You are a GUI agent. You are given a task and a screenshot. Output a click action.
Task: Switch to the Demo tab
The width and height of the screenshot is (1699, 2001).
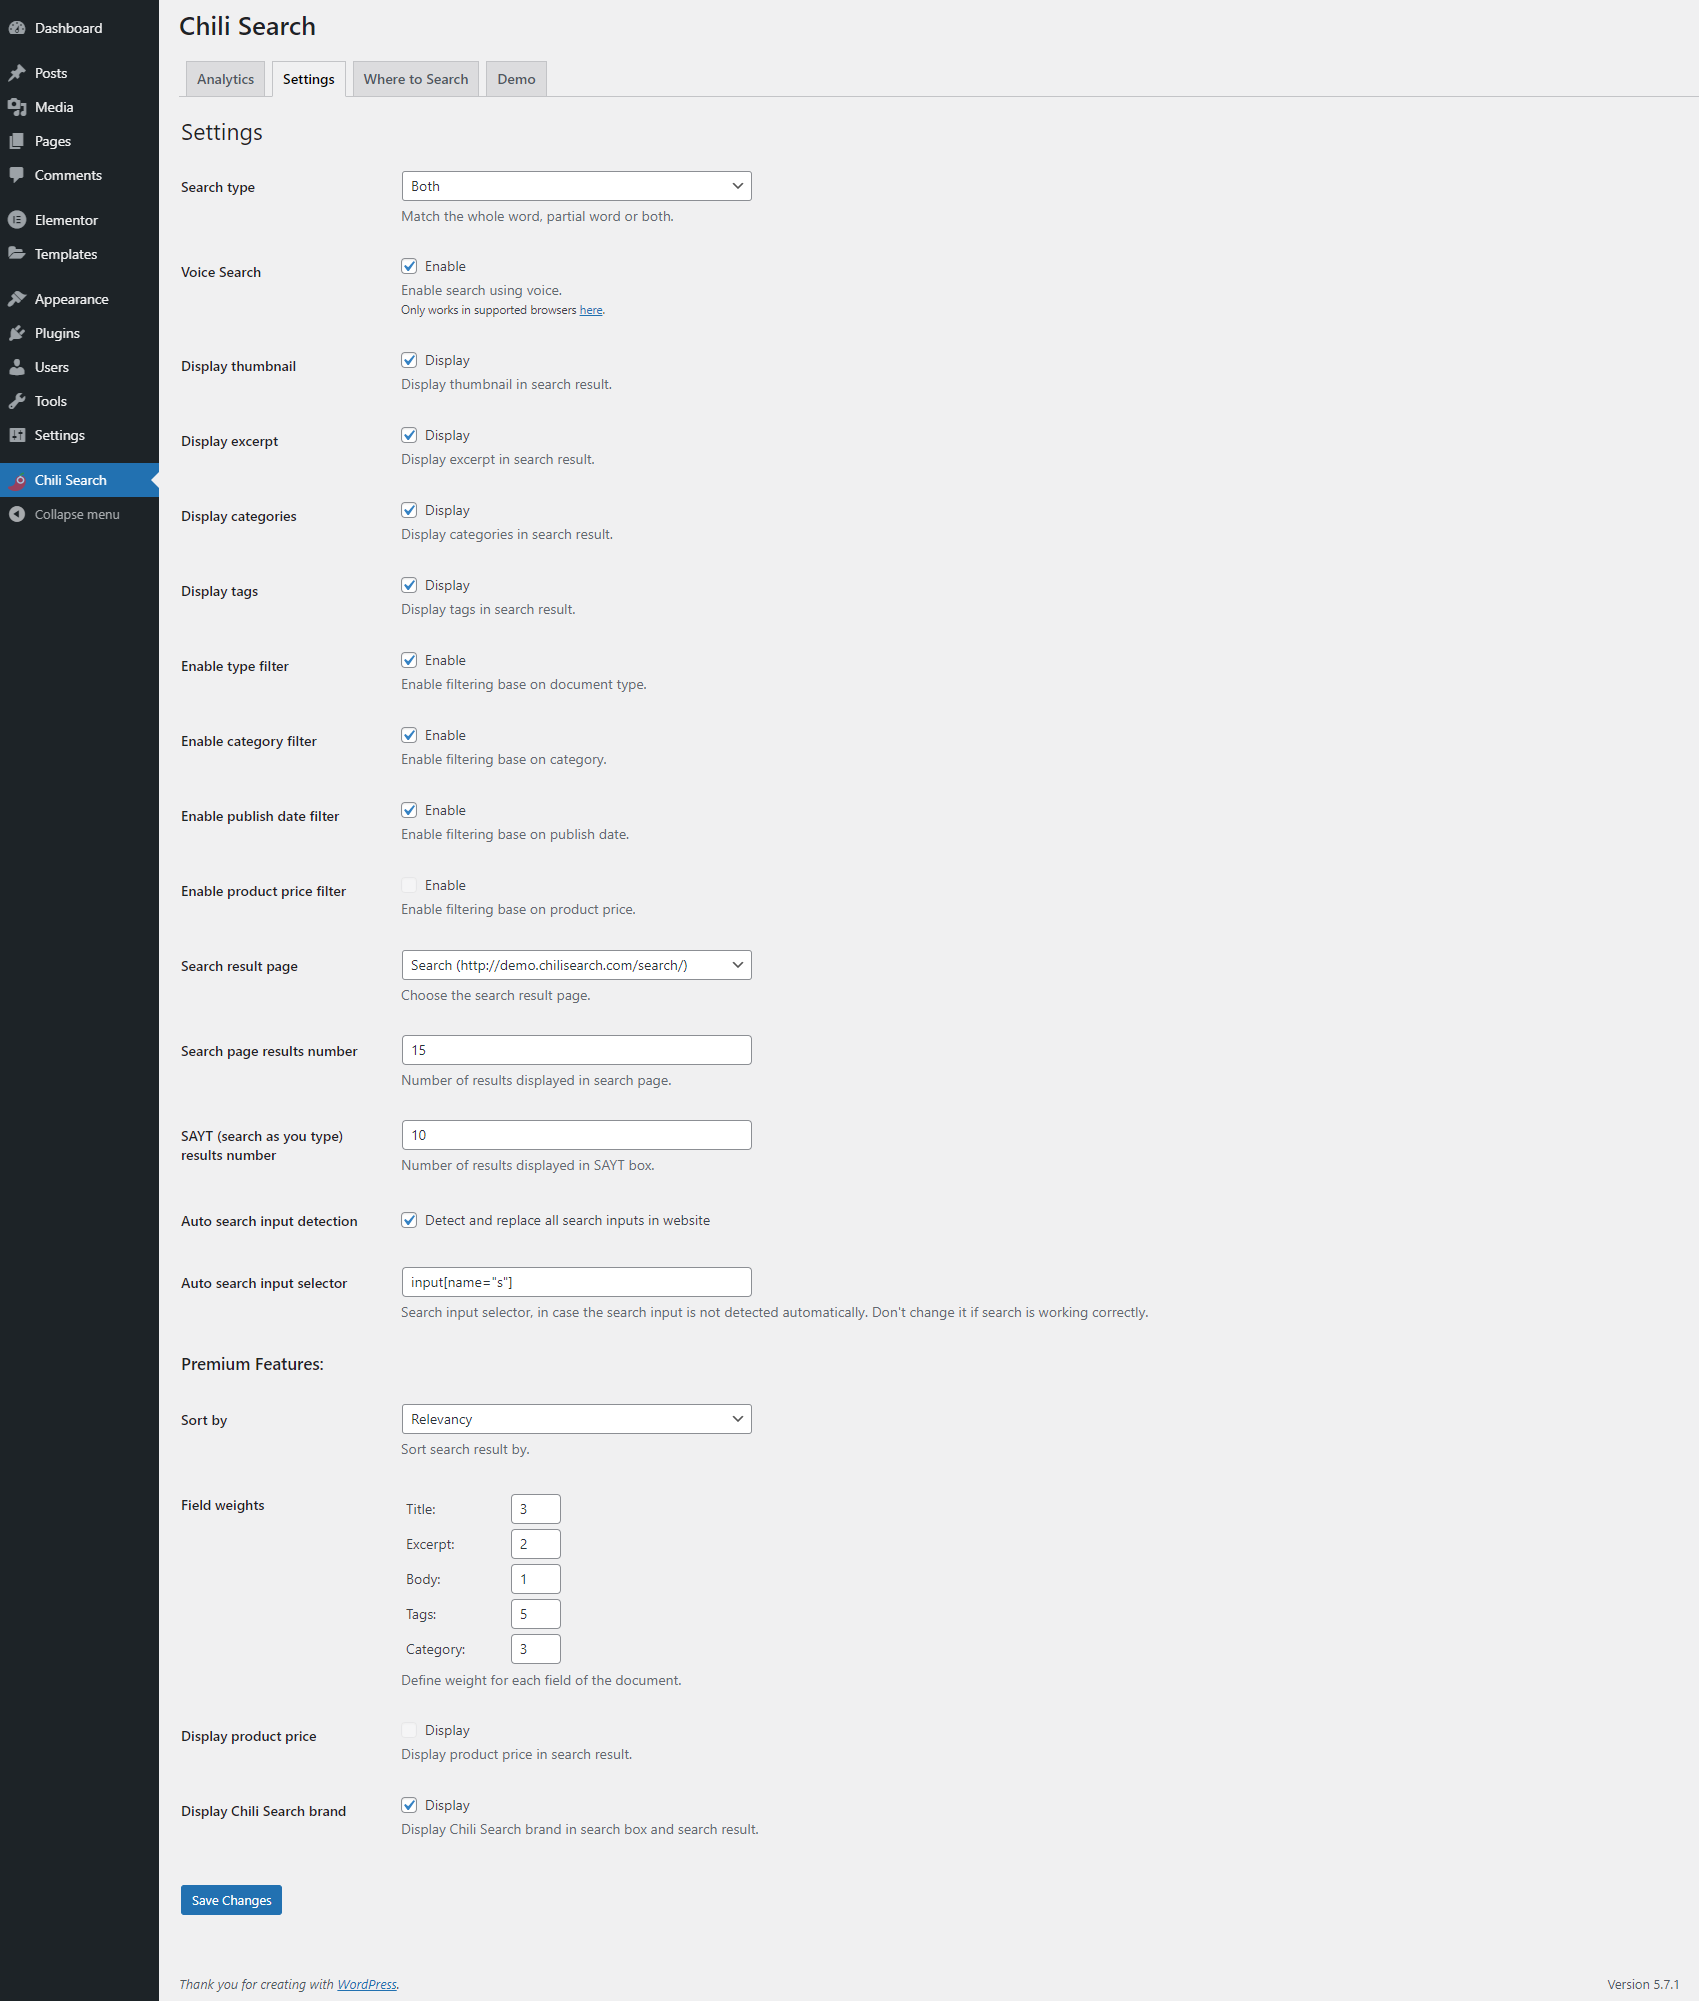tap(516, 79)
